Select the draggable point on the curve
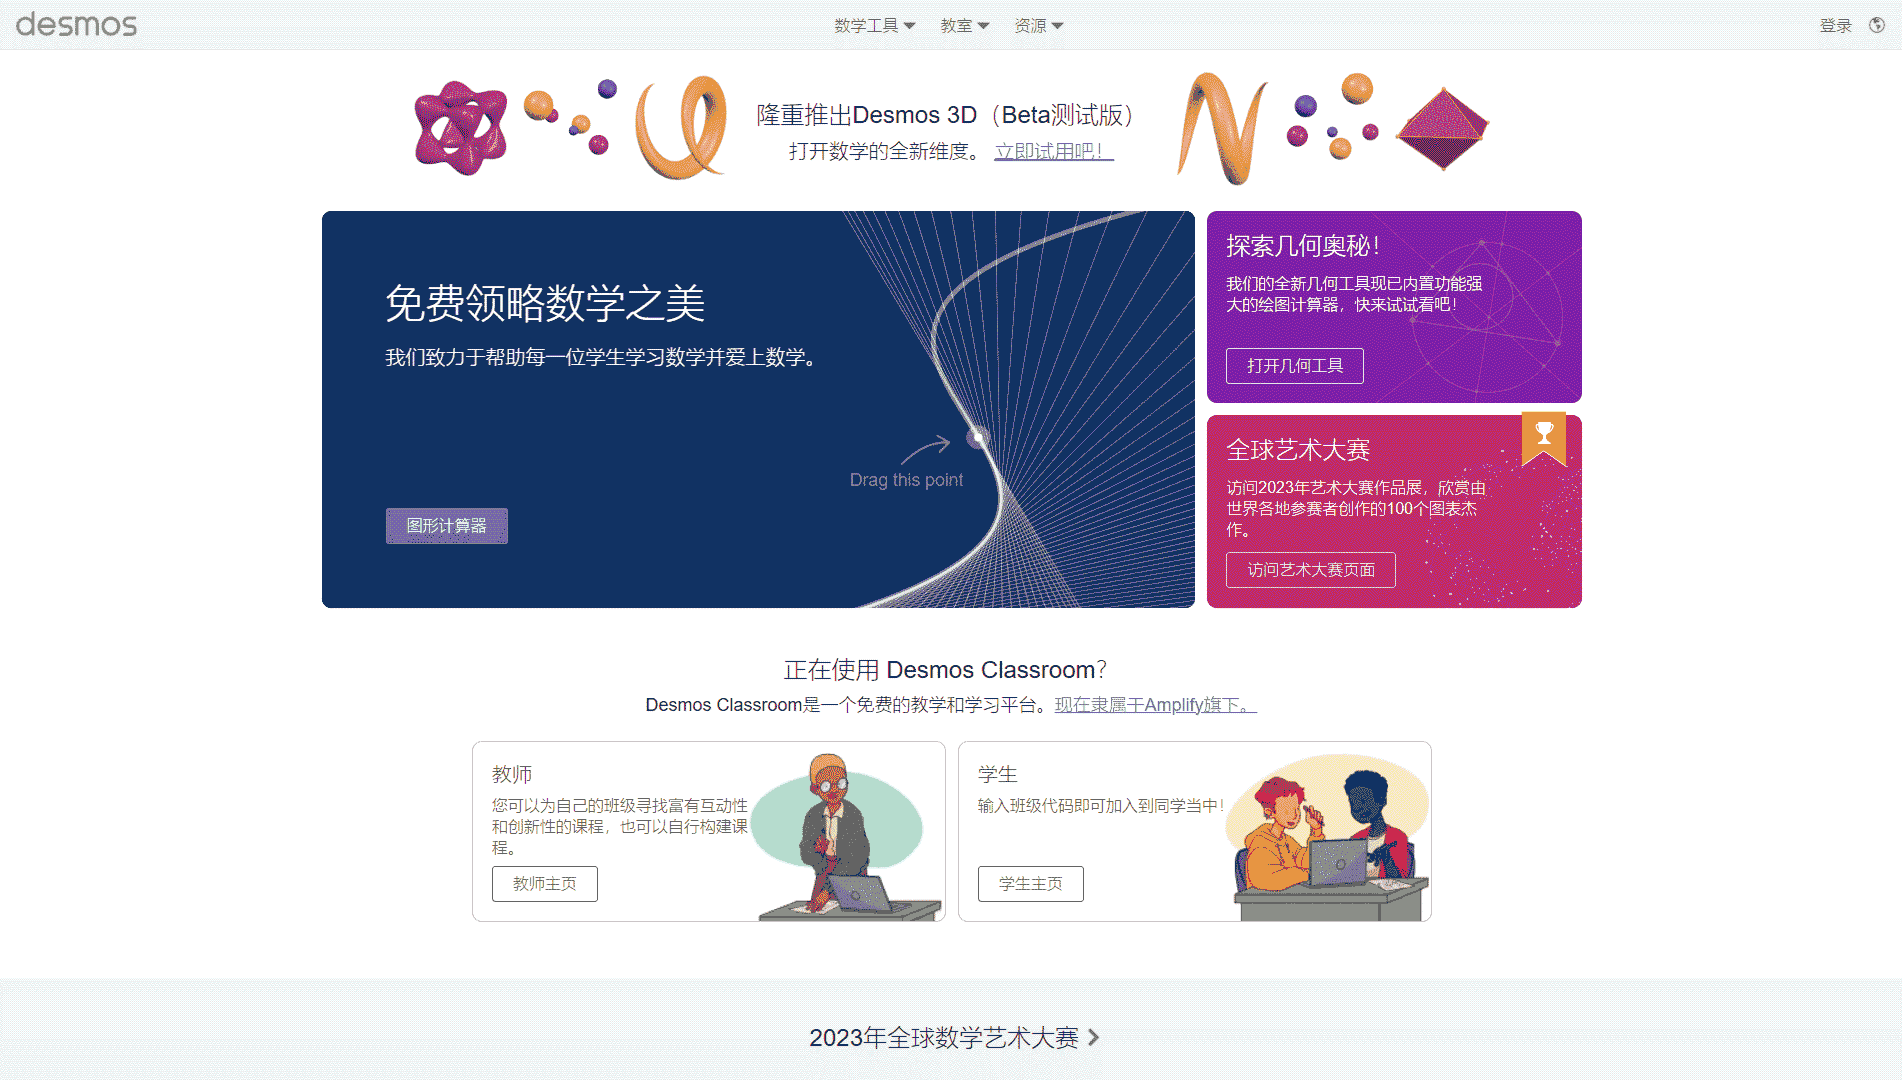1902x1080 pixels. pos(977,437)
